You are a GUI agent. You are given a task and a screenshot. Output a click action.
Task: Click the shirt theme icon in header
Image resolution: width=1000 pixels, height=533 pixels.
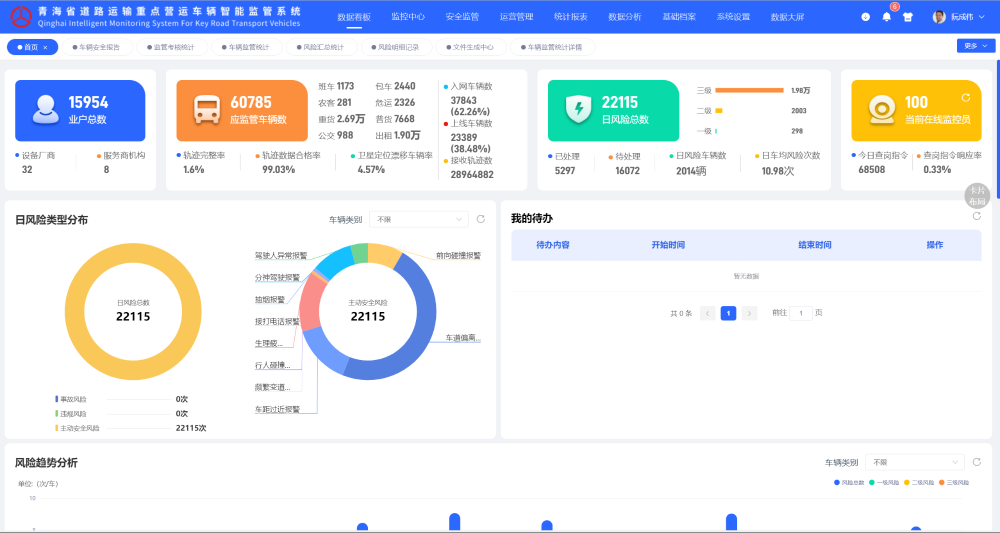coord(907,17)
